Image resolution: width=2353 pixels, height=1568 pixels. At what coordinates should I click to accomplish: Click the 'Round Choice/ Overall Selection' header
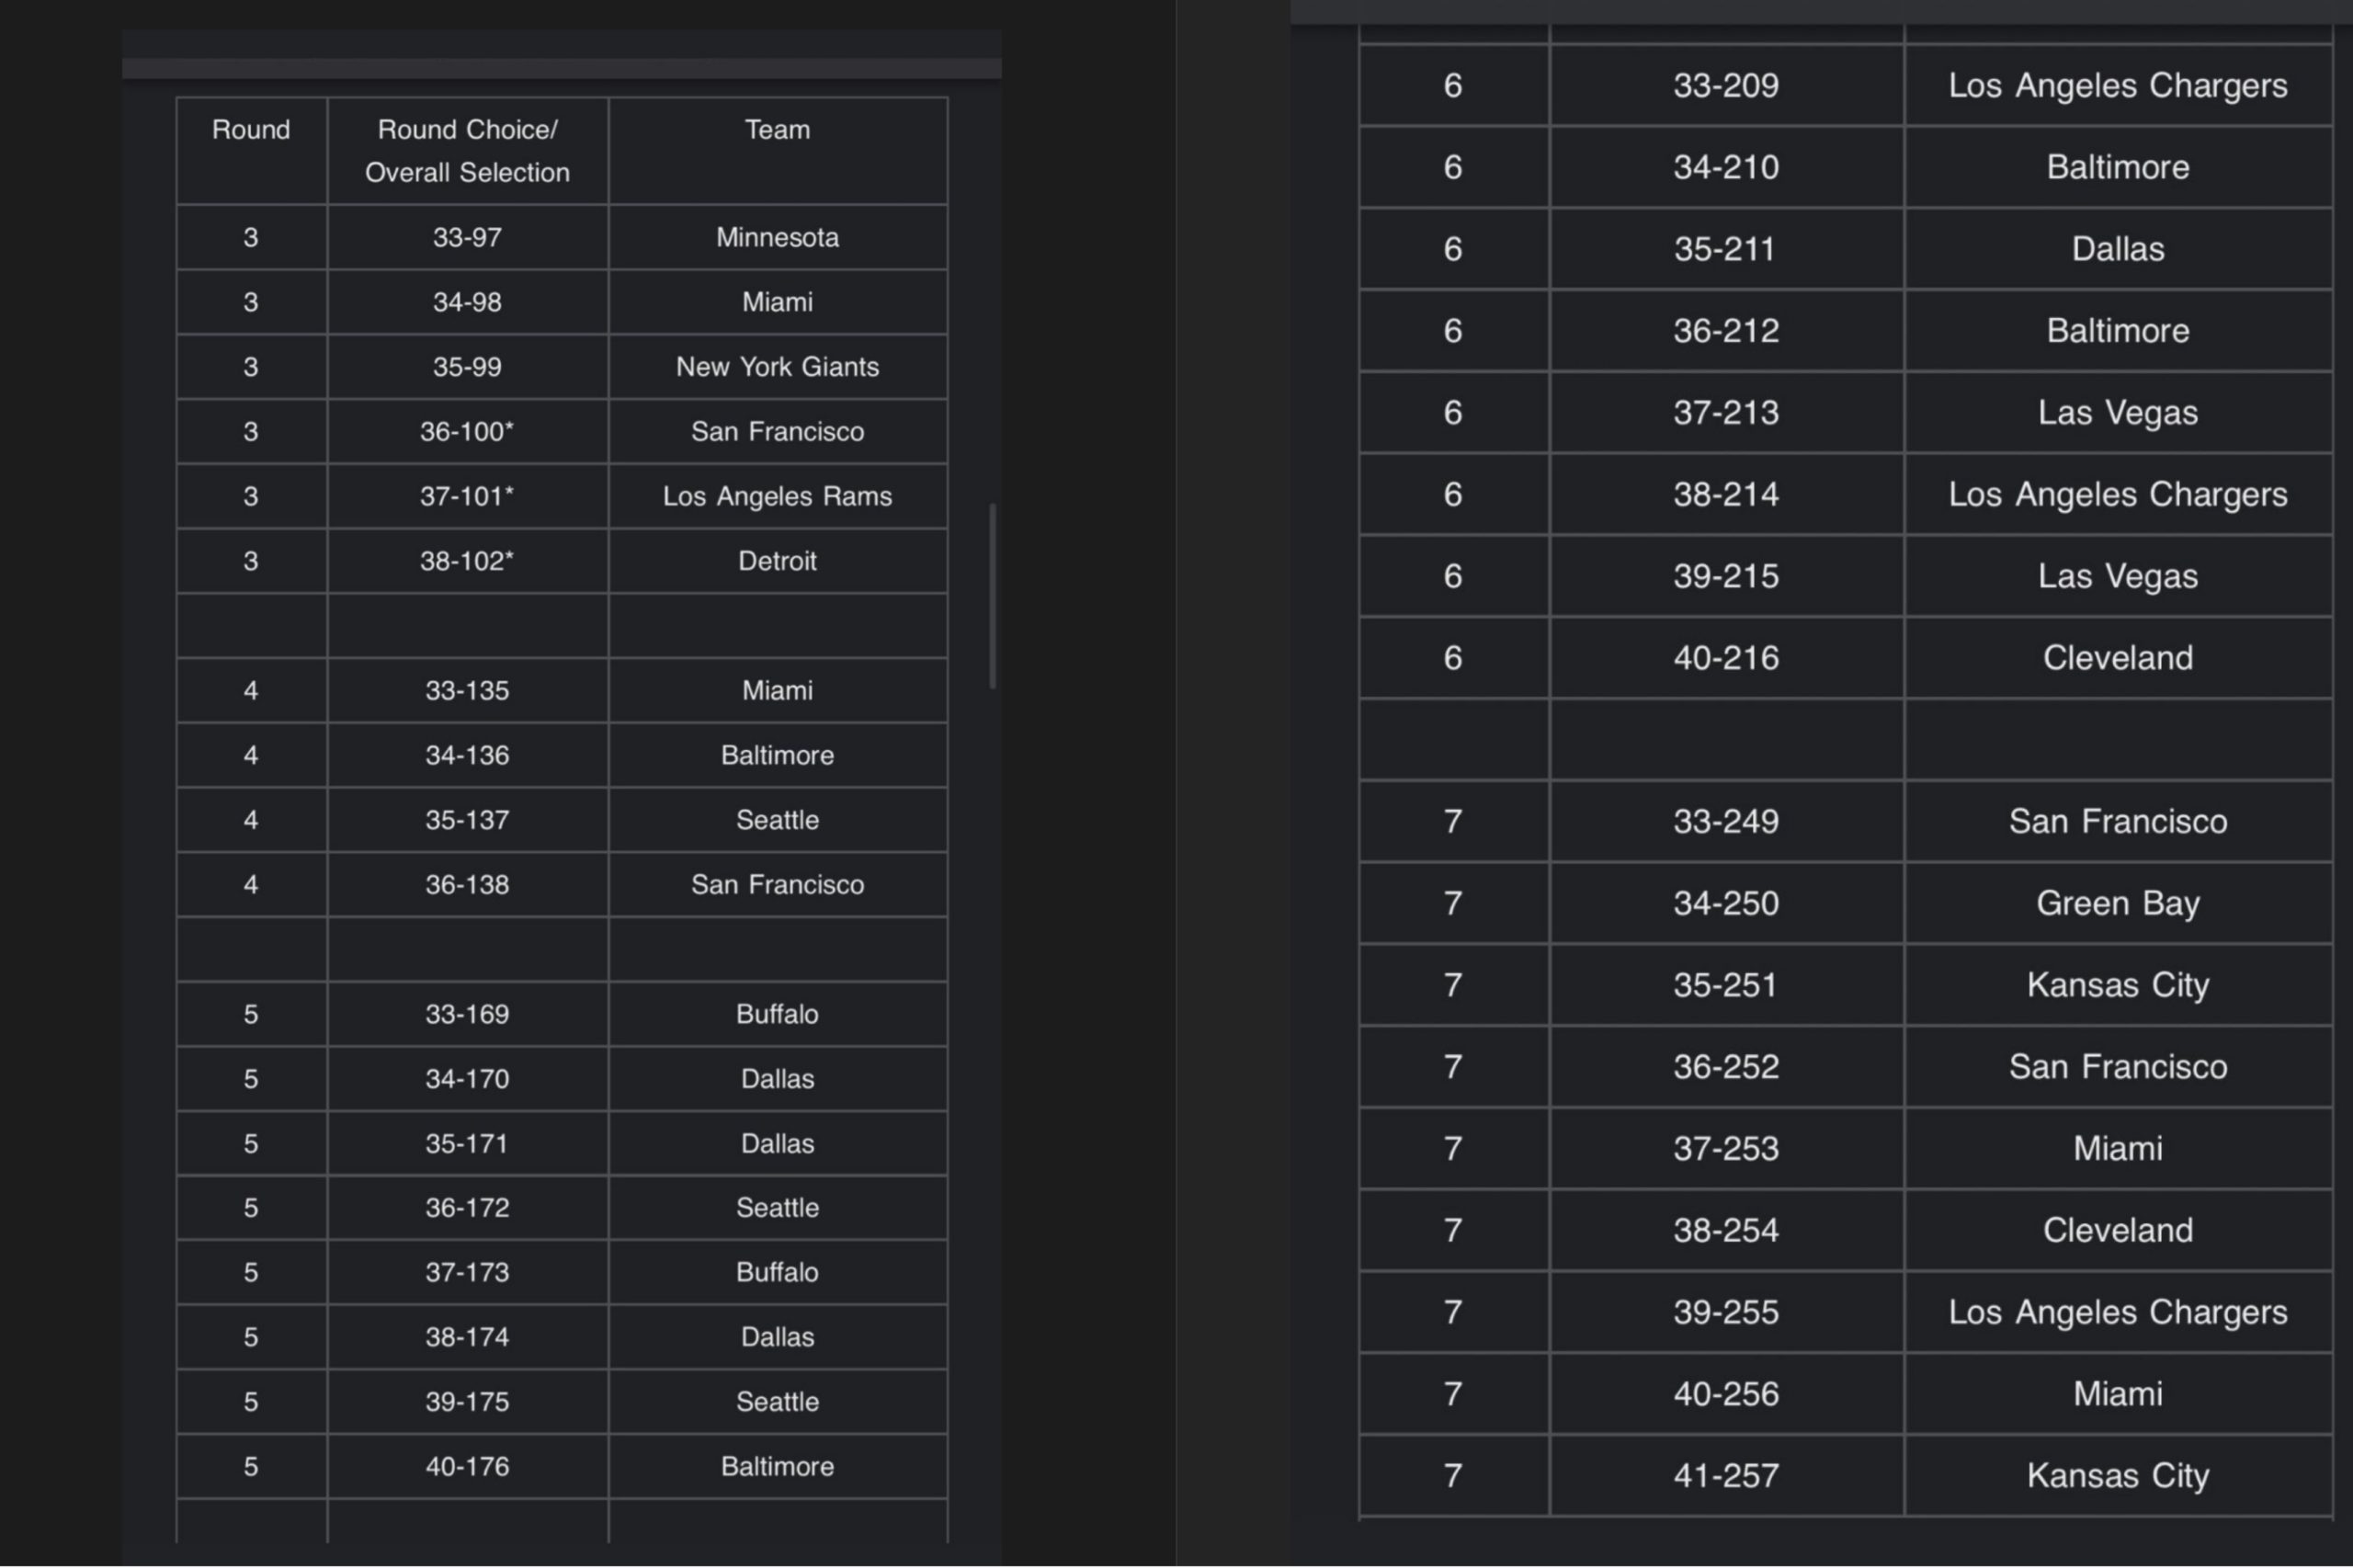[467, 151]
